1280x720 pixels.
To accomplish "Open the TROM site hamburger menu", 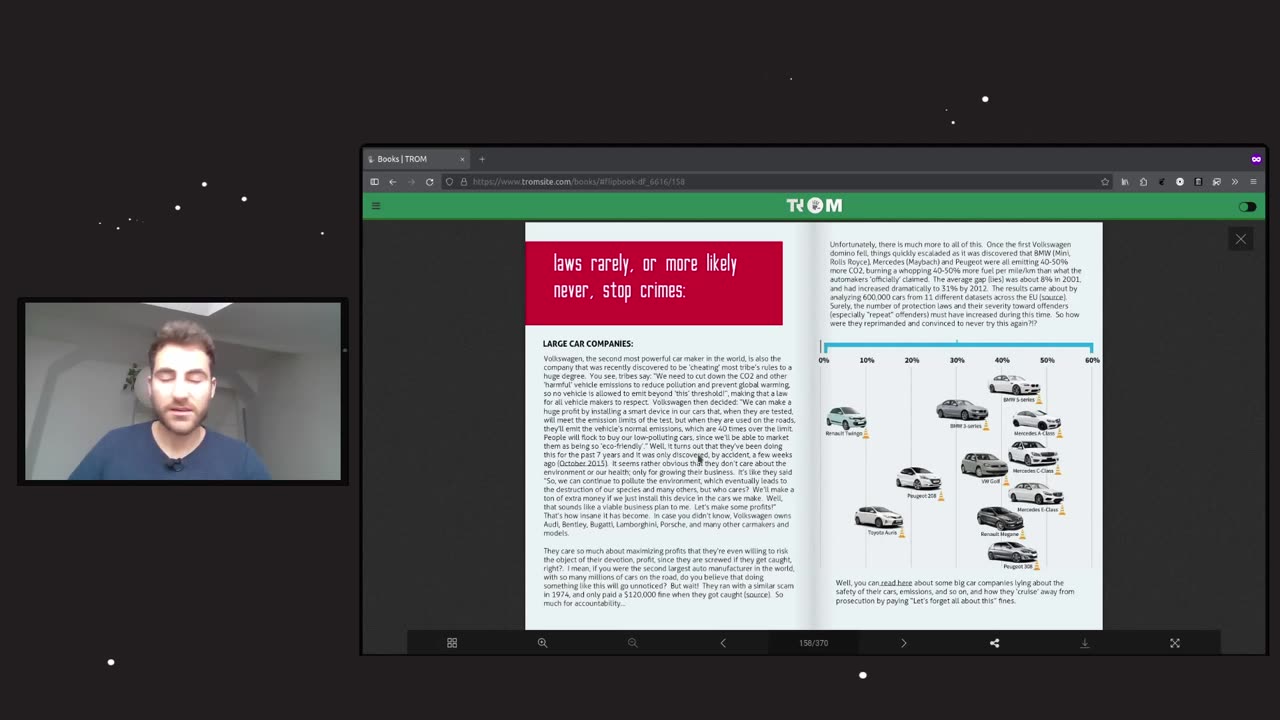I will (x=376, y=206).
